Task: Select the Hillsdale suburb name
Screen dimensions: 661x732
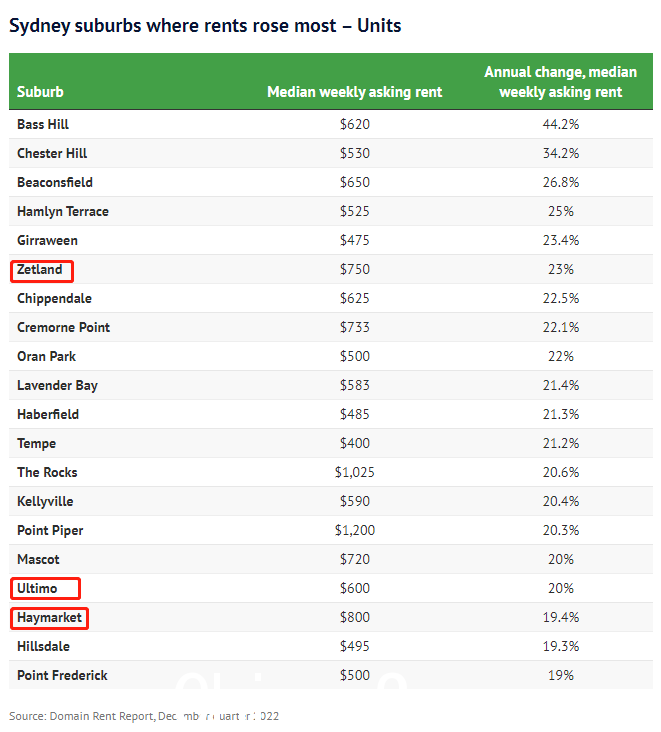Action: 43,647
